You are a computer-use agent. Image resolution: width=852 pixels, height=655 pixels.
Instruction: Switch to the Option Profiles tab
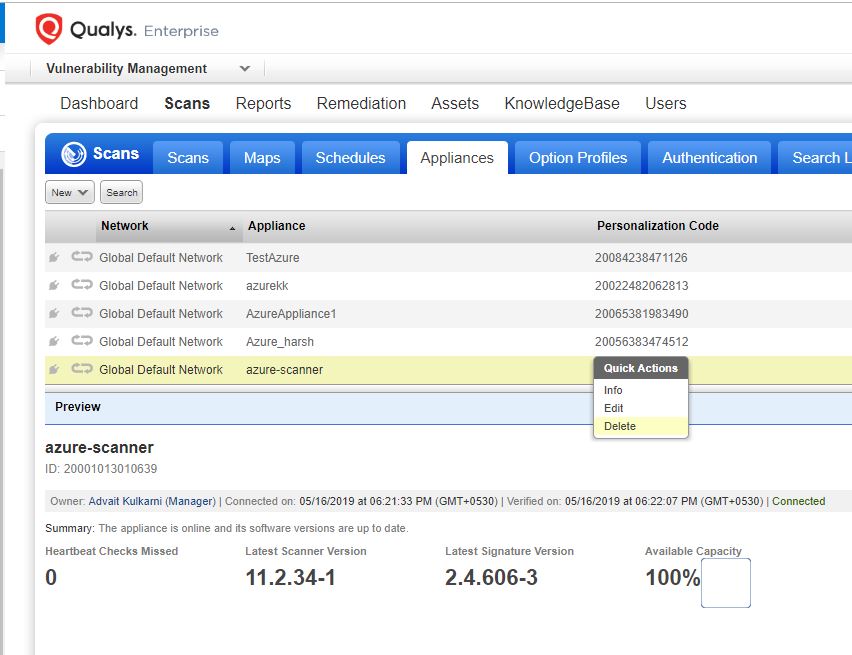pos(578,158)
